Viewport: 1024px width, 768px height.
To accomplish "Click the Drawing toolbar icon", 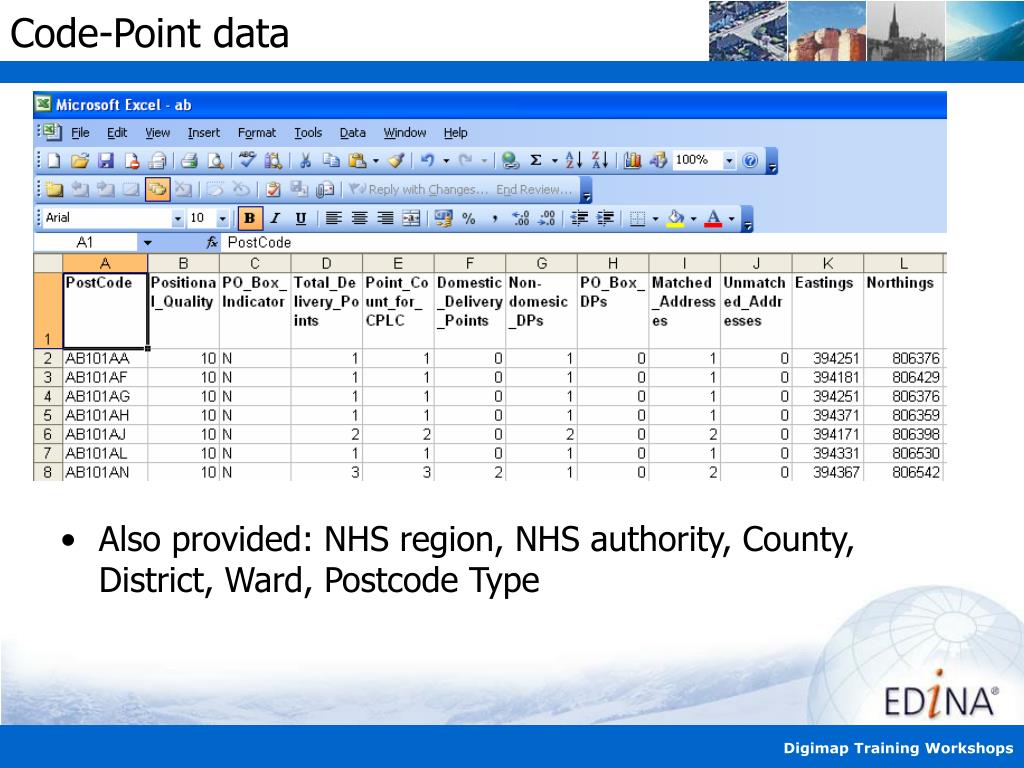I will 658,161.
